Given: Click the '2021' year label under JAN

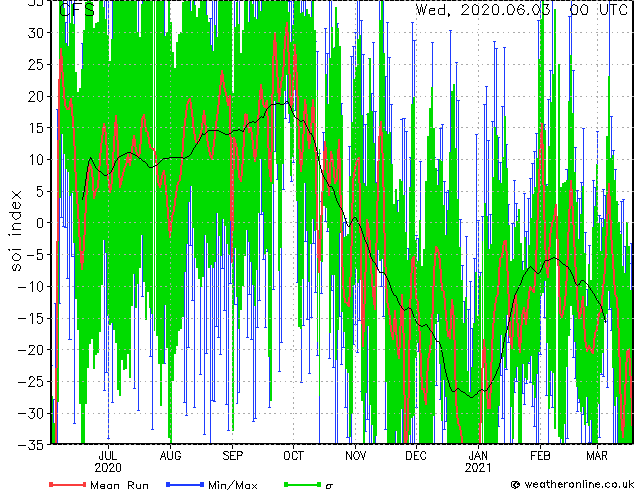Looking at the screenshot, I should pyautogui.click(x=478, y=468).
